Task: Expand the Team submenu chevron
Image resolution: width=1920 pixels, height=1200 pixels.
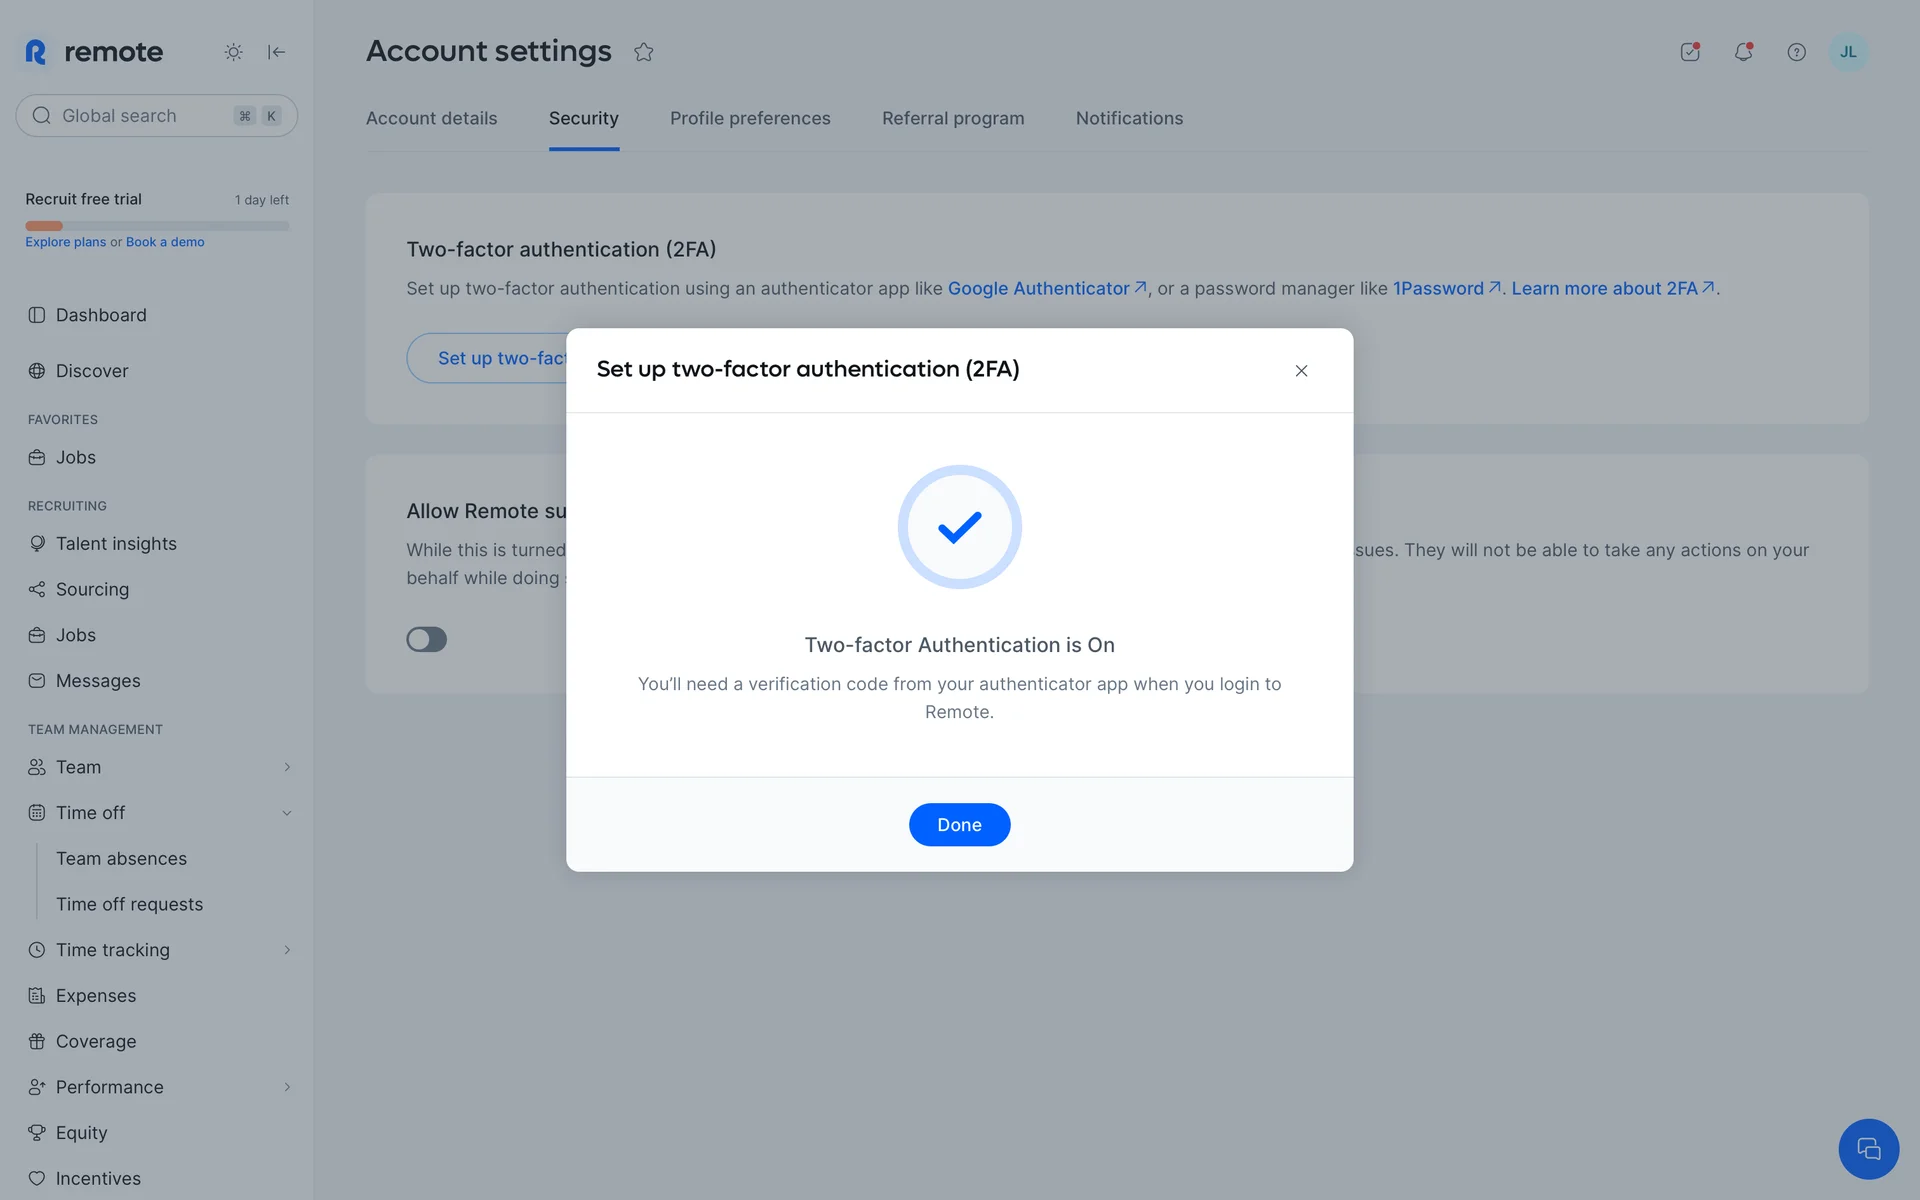Action: click(x=287, y=767)
